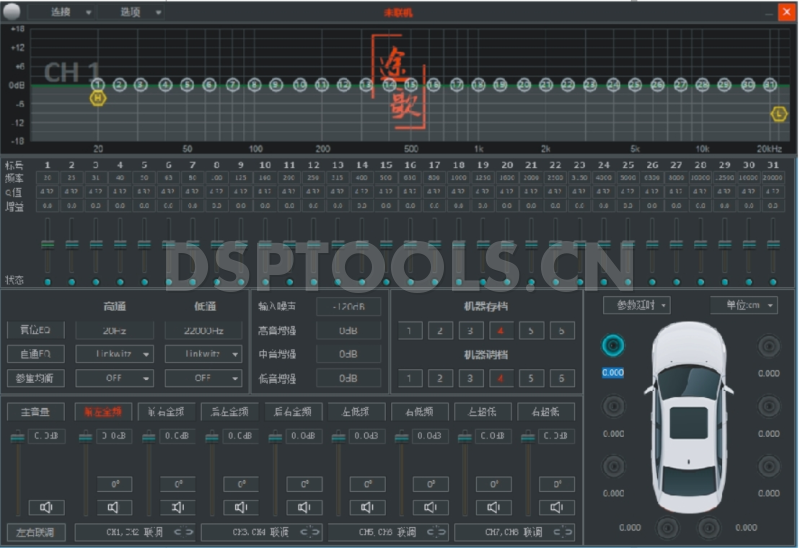Select the second right speaker beside the car

coord(768,406)
